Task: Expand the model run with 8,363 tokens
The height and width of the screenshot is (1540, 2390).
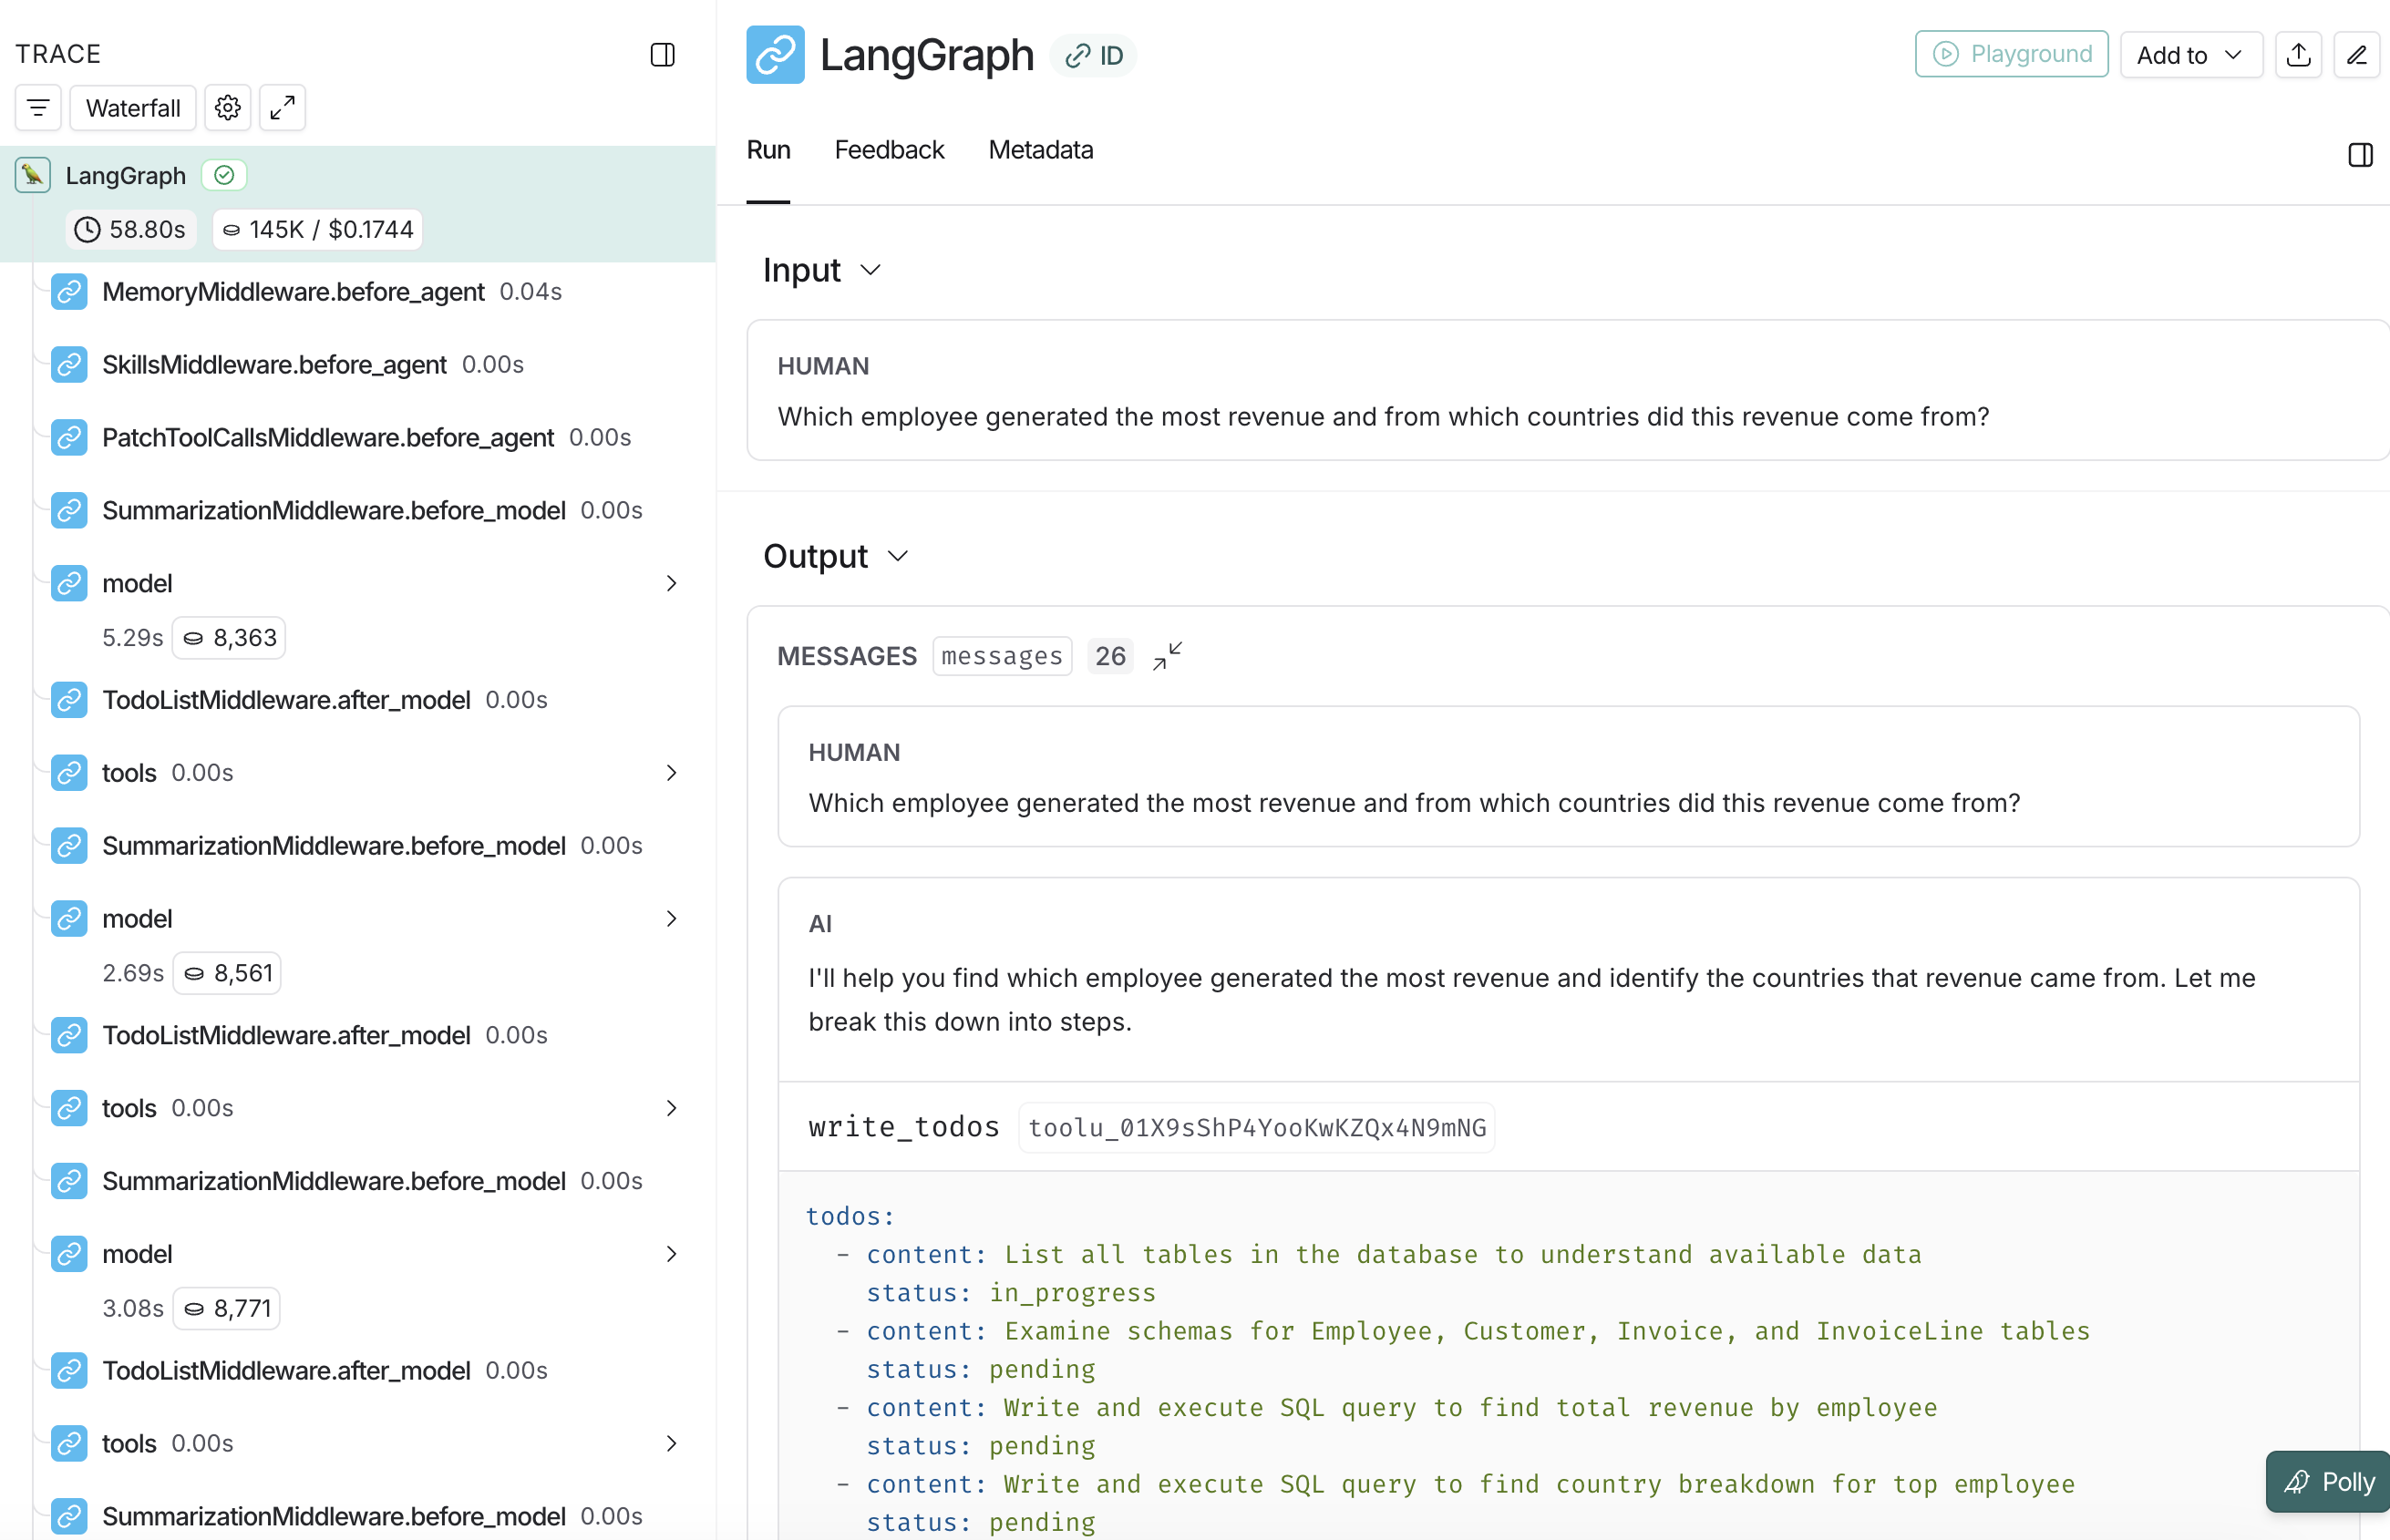Action: click(x=671, y=583)
